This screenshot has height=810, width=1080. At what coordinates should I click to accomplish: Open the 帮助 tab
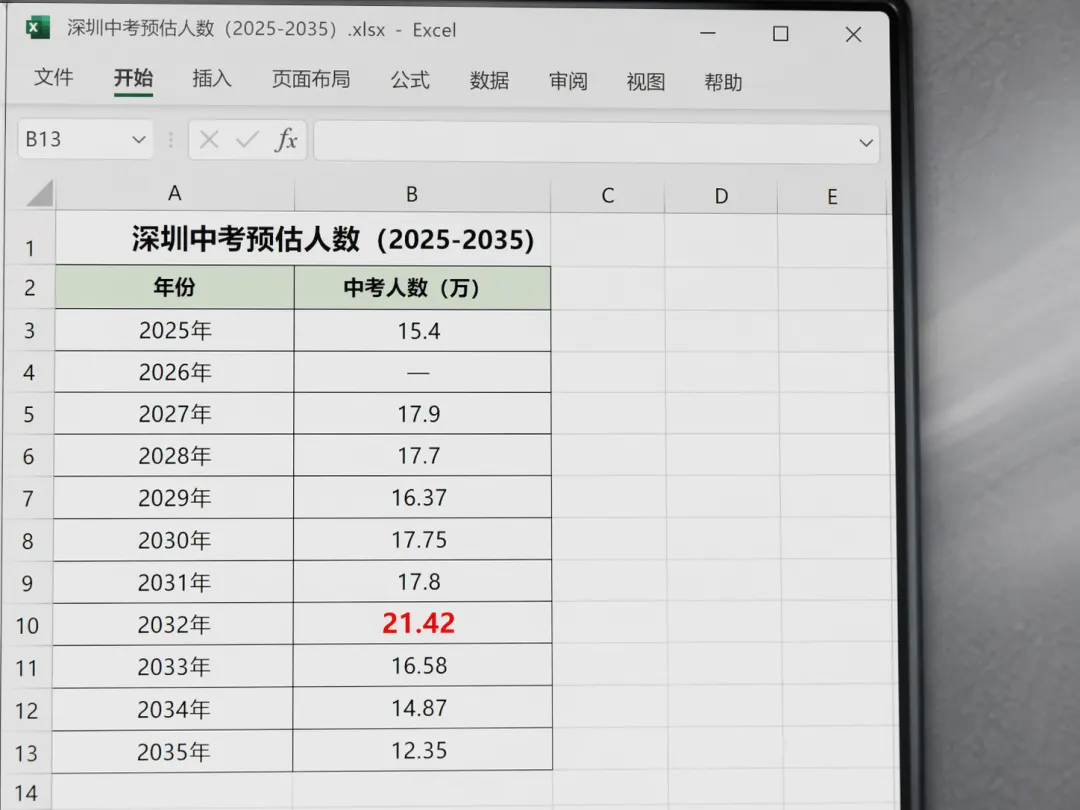tap(723, 83)
